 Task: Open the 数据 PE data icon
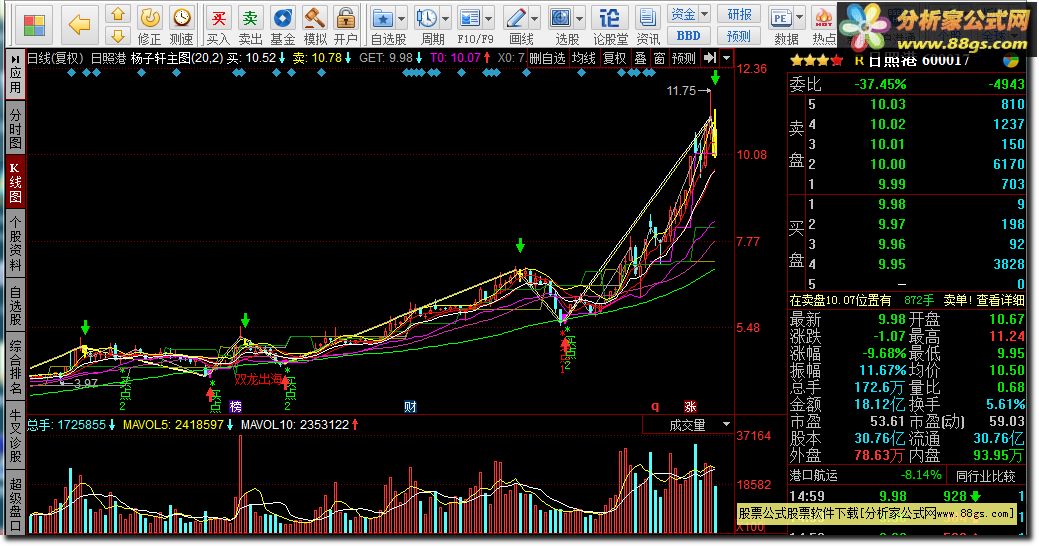781,19
